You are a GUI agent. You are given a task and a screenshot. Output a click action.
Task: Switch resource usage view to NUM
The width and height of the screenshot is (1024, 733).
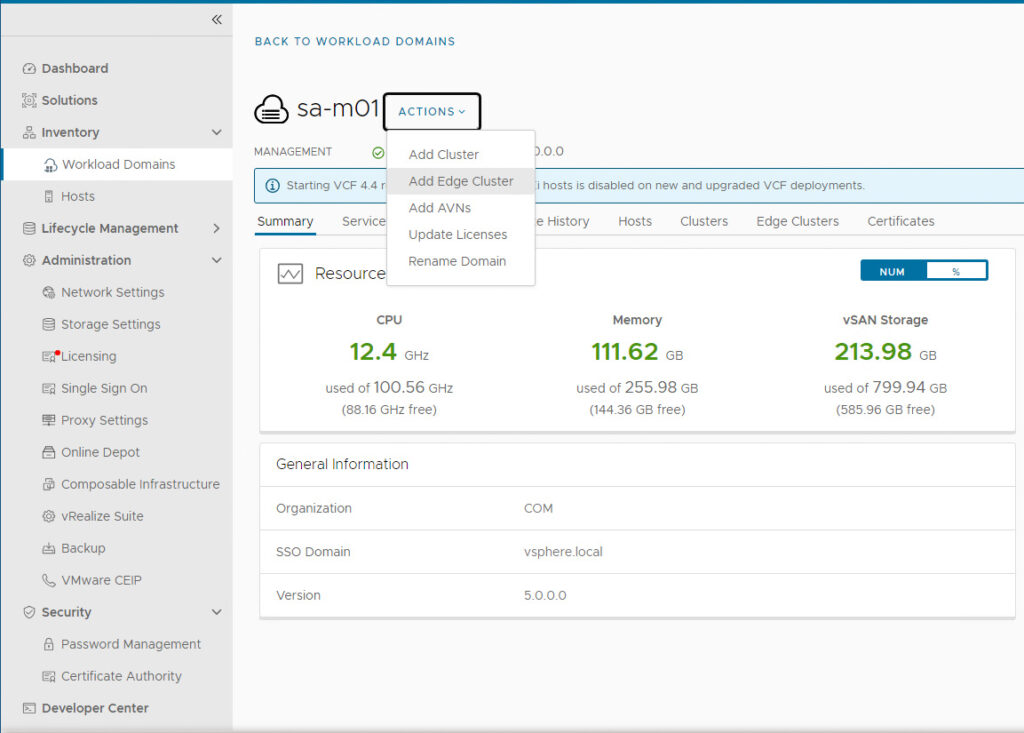click(x=892, y=271)
